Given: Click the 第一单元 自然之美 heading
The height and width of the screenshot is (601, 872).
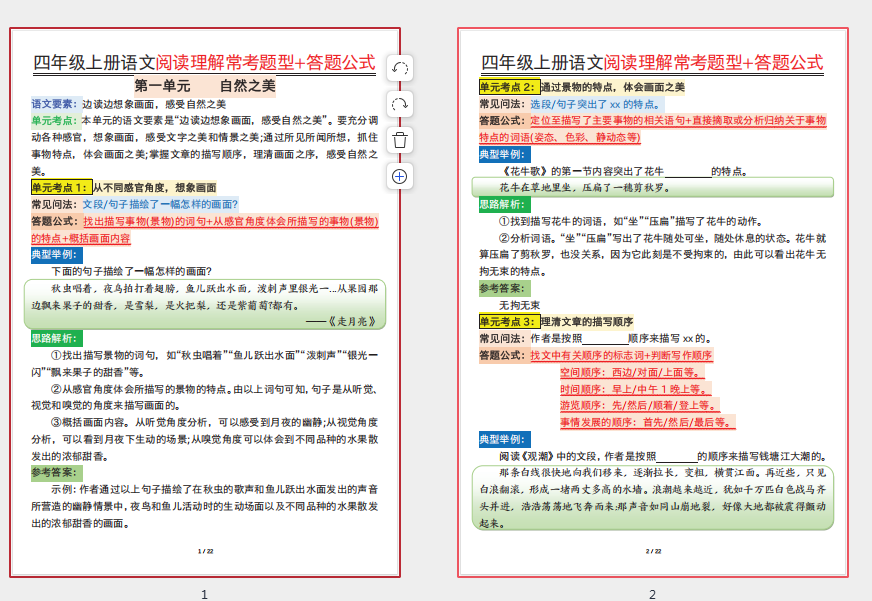Looking at the screenshot, I should click(204, 87).
